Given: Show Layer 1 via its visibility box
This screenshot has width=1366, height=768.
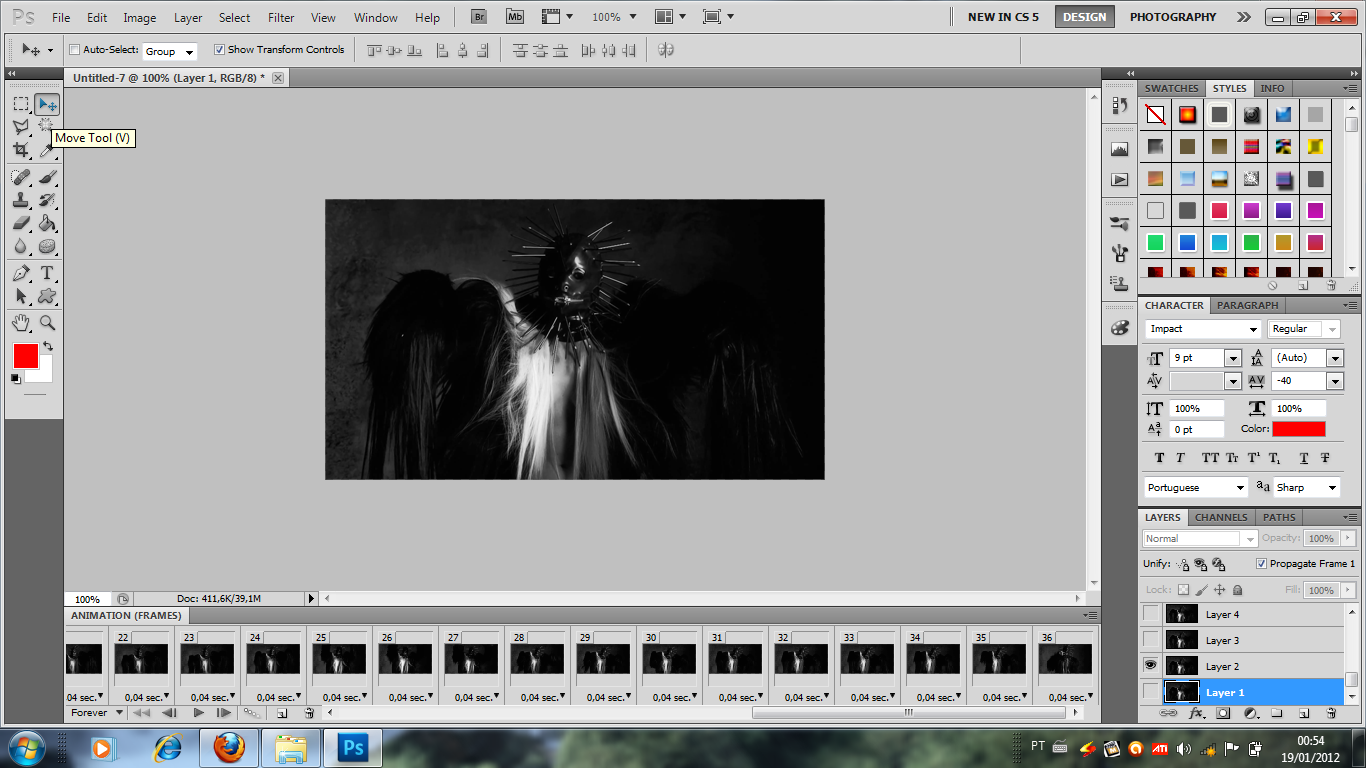Looking at the screenshot, I should pyautogui.click(x=1151, y=692).
